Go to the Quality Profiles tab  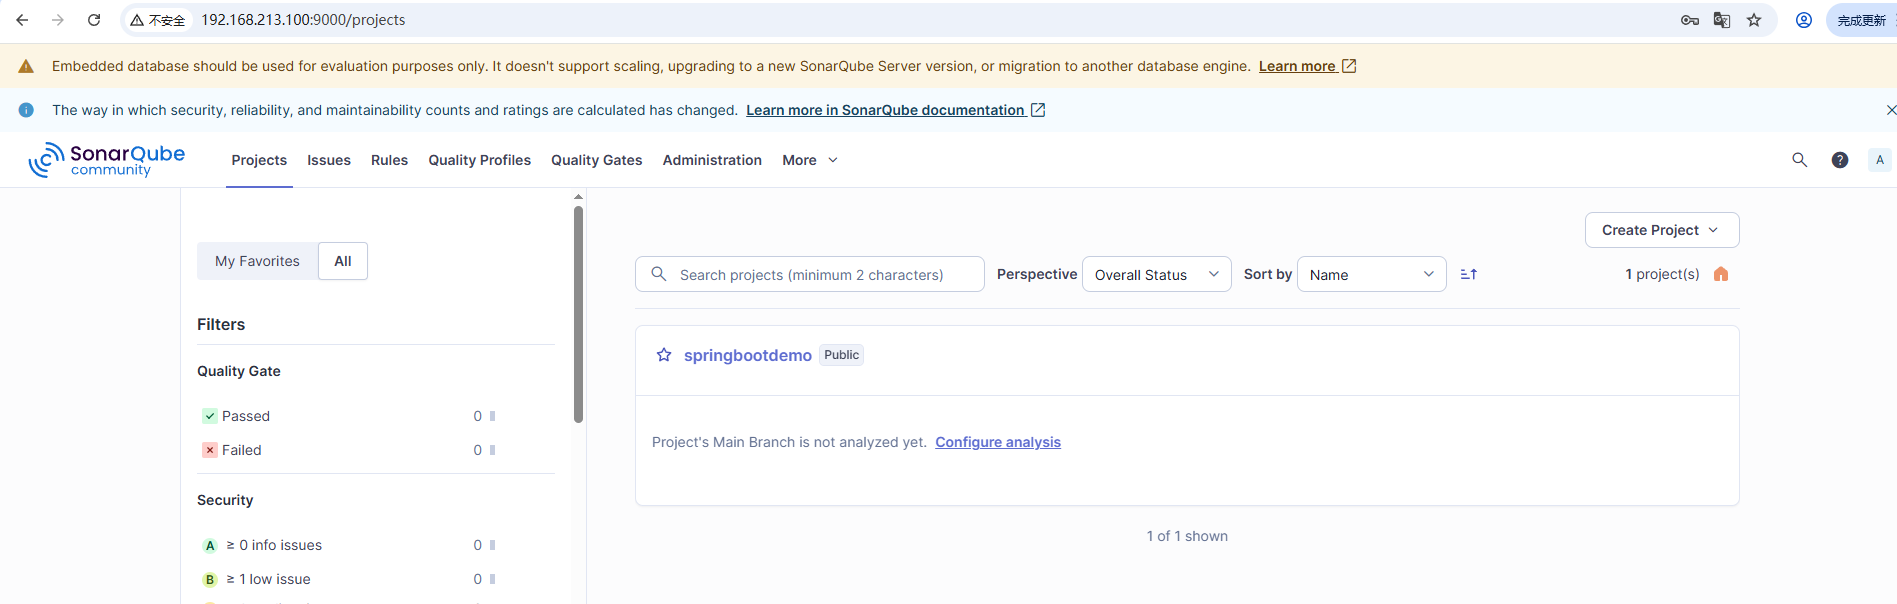[479, 160]
